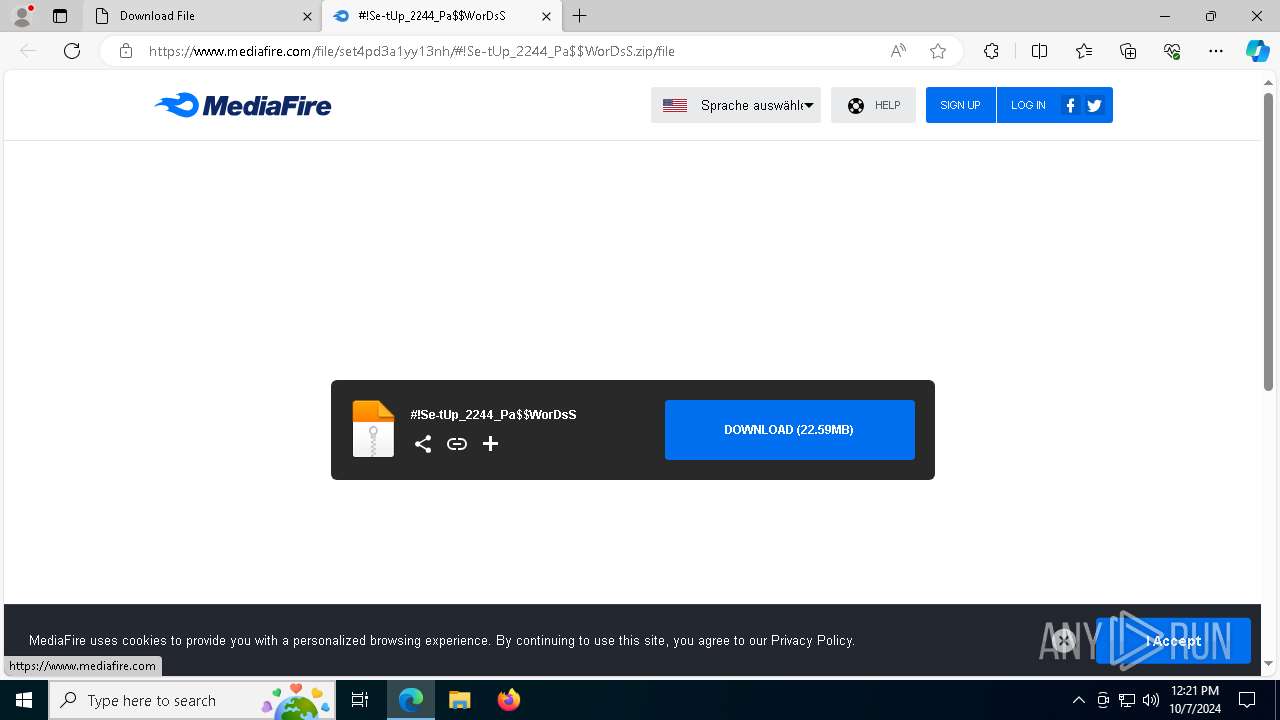Viewport: 1280px width, 720px height.
Task: Expand the Sprache auswählen language dropdown
Action: [736, 105]
